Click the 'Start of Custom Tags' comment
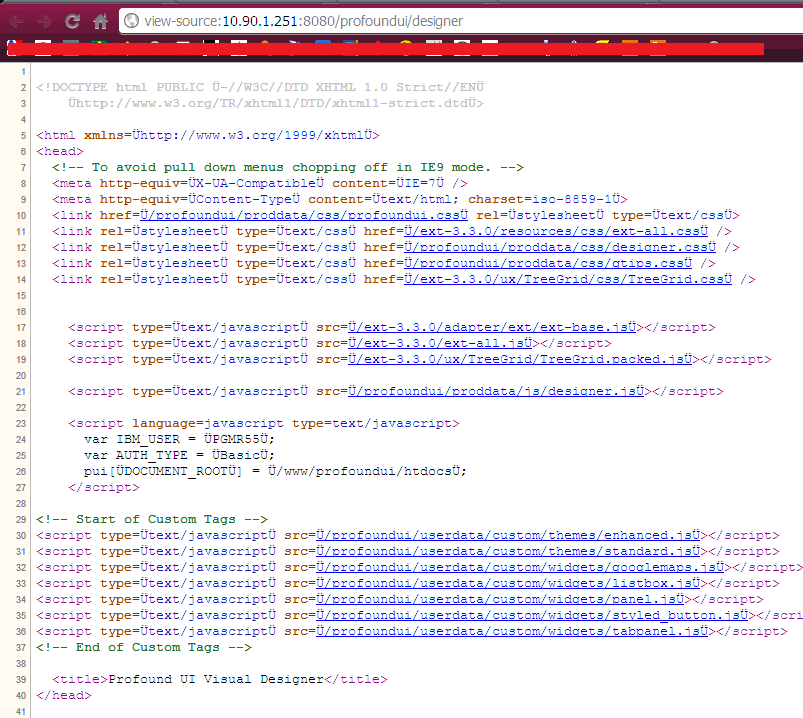This screenshot has height=718, width=803. point(152,519)
